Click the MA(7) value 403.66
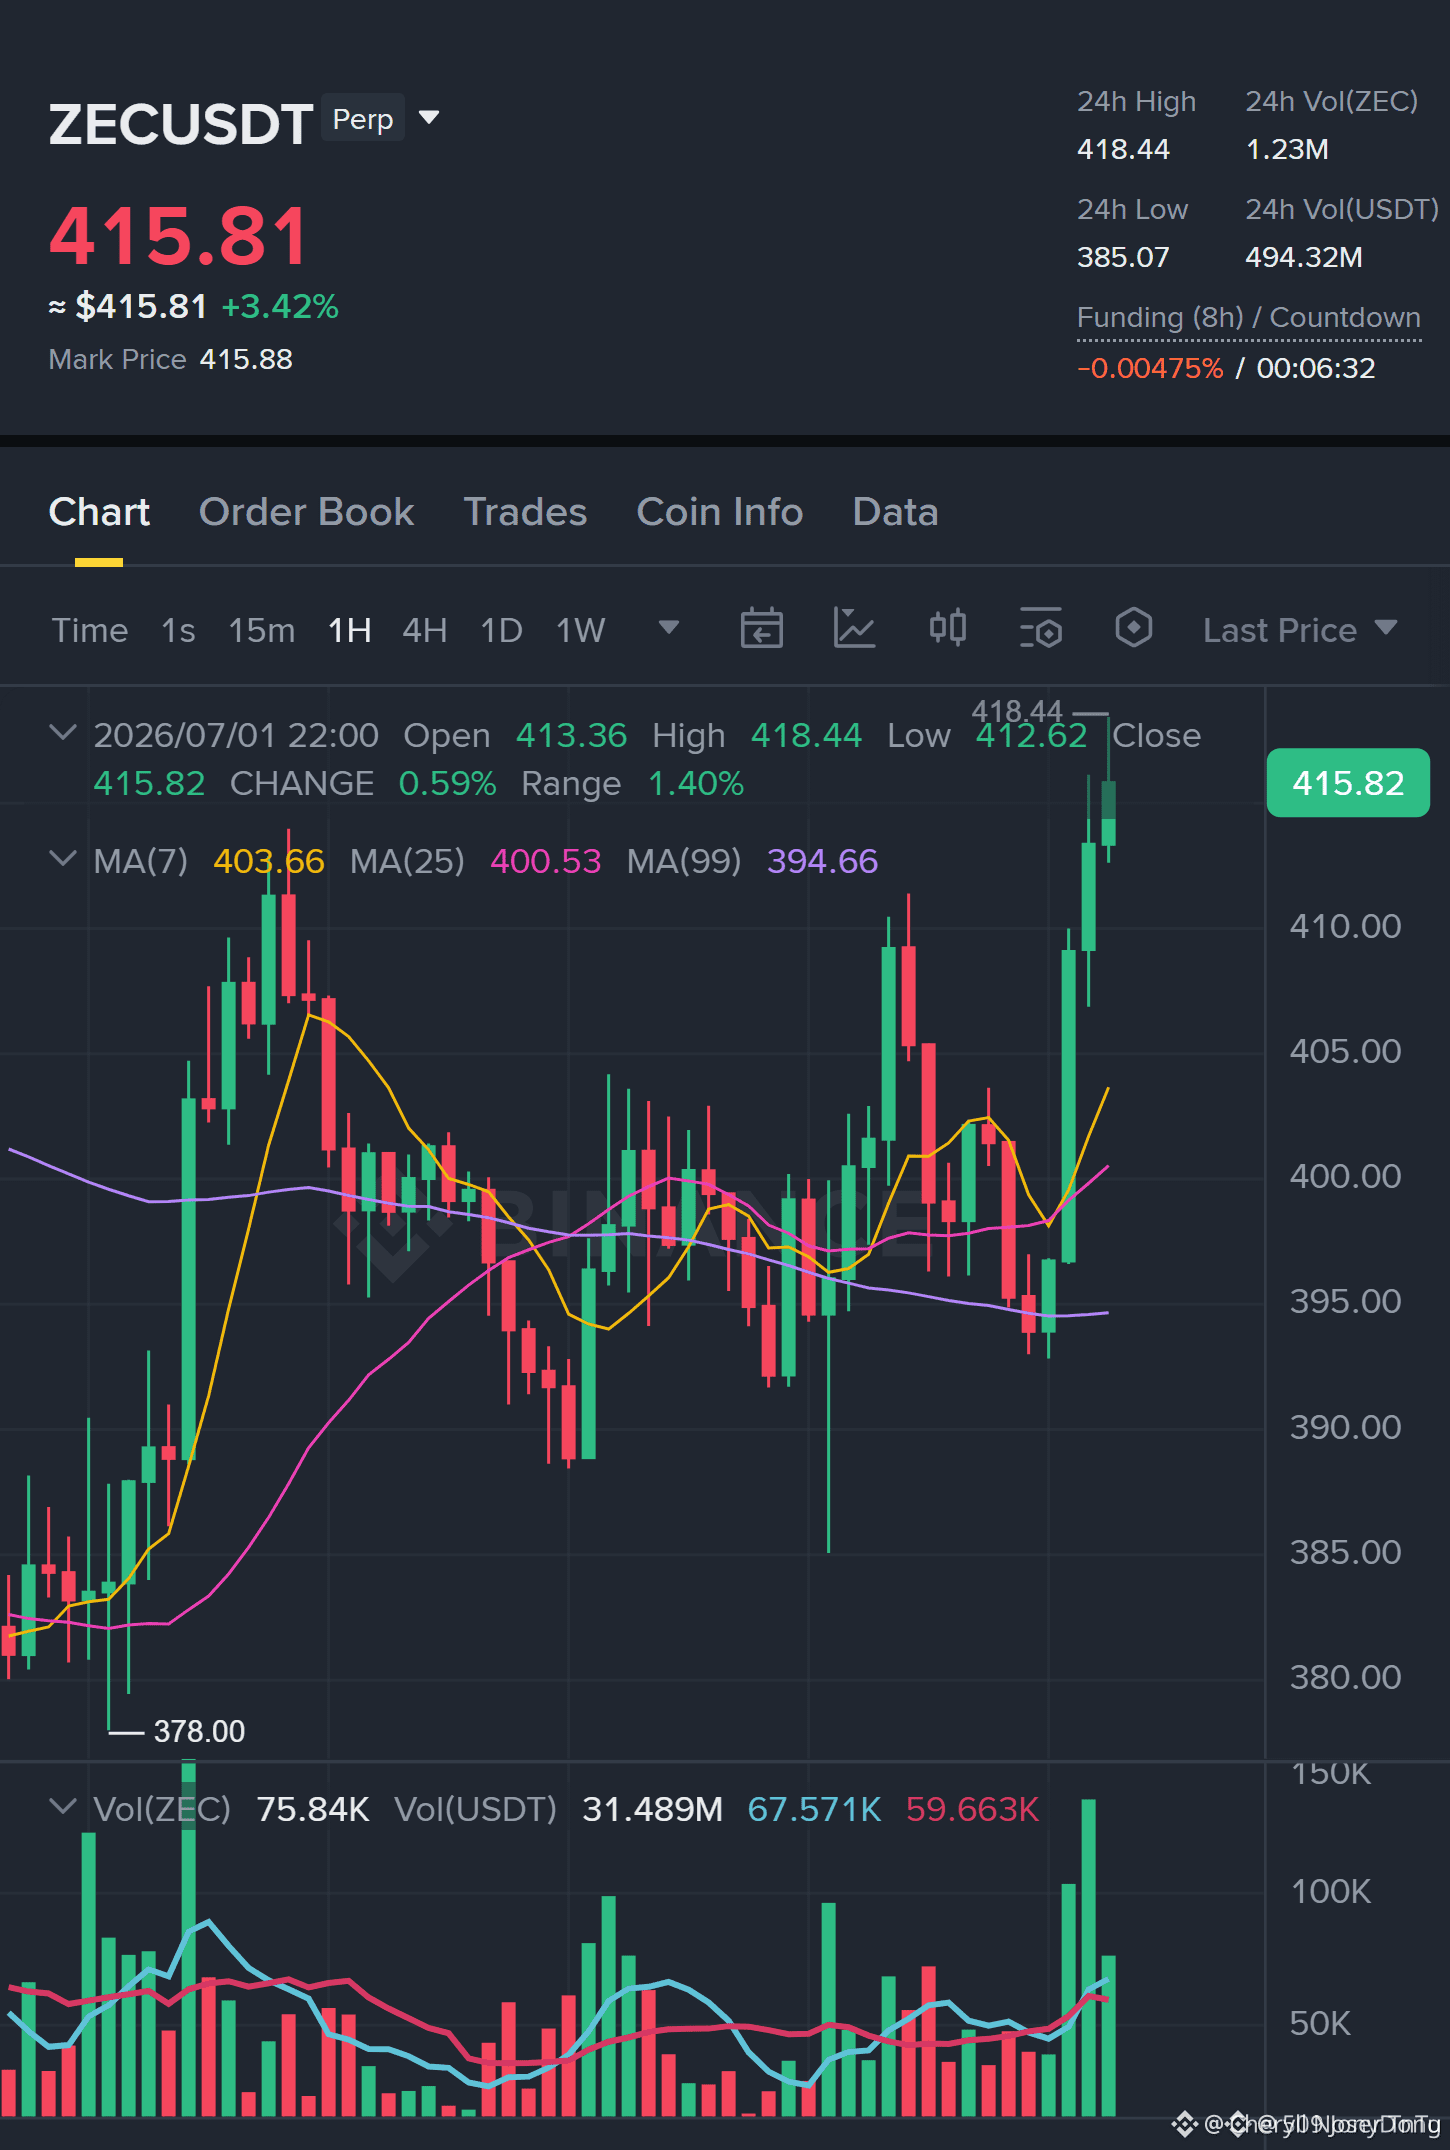 [x=269, y=861]
